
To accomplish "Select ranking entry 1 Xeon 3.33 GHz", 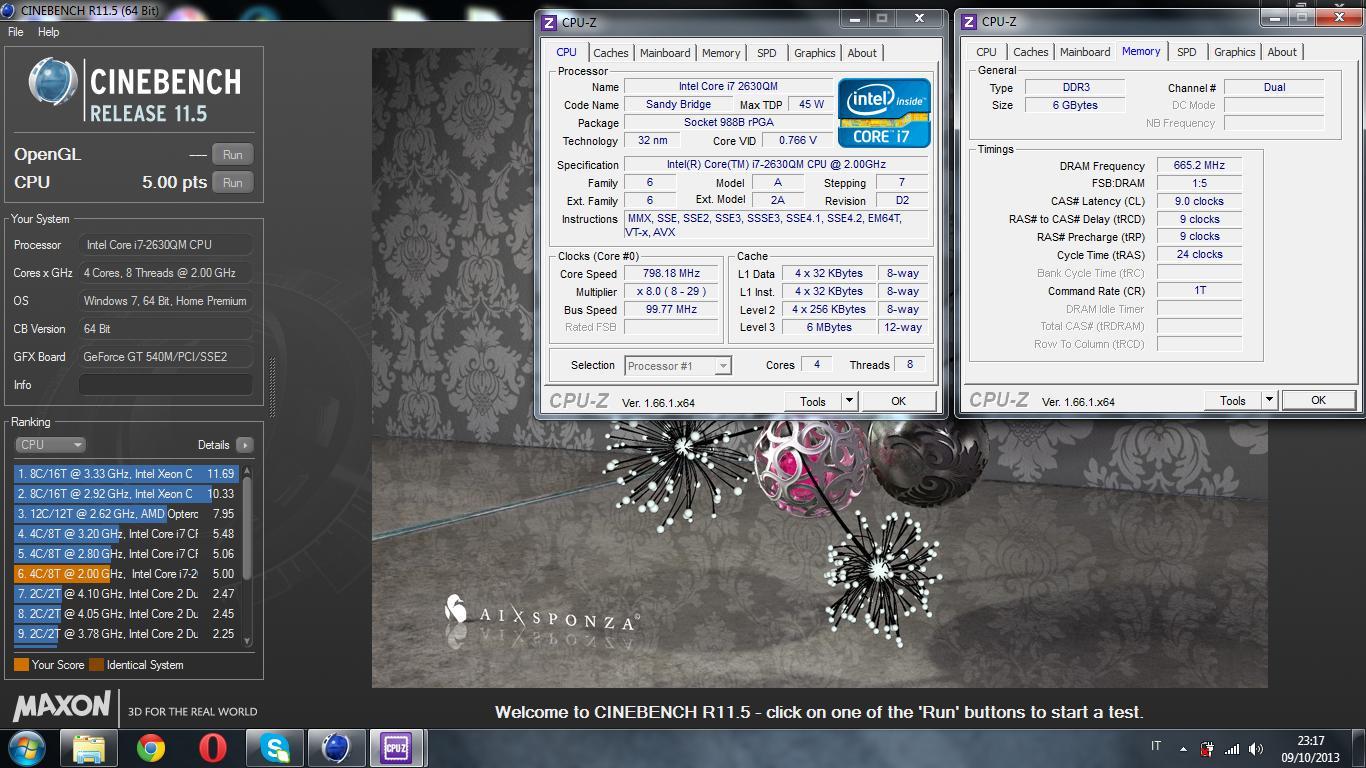I will click(x=127, y=474).
